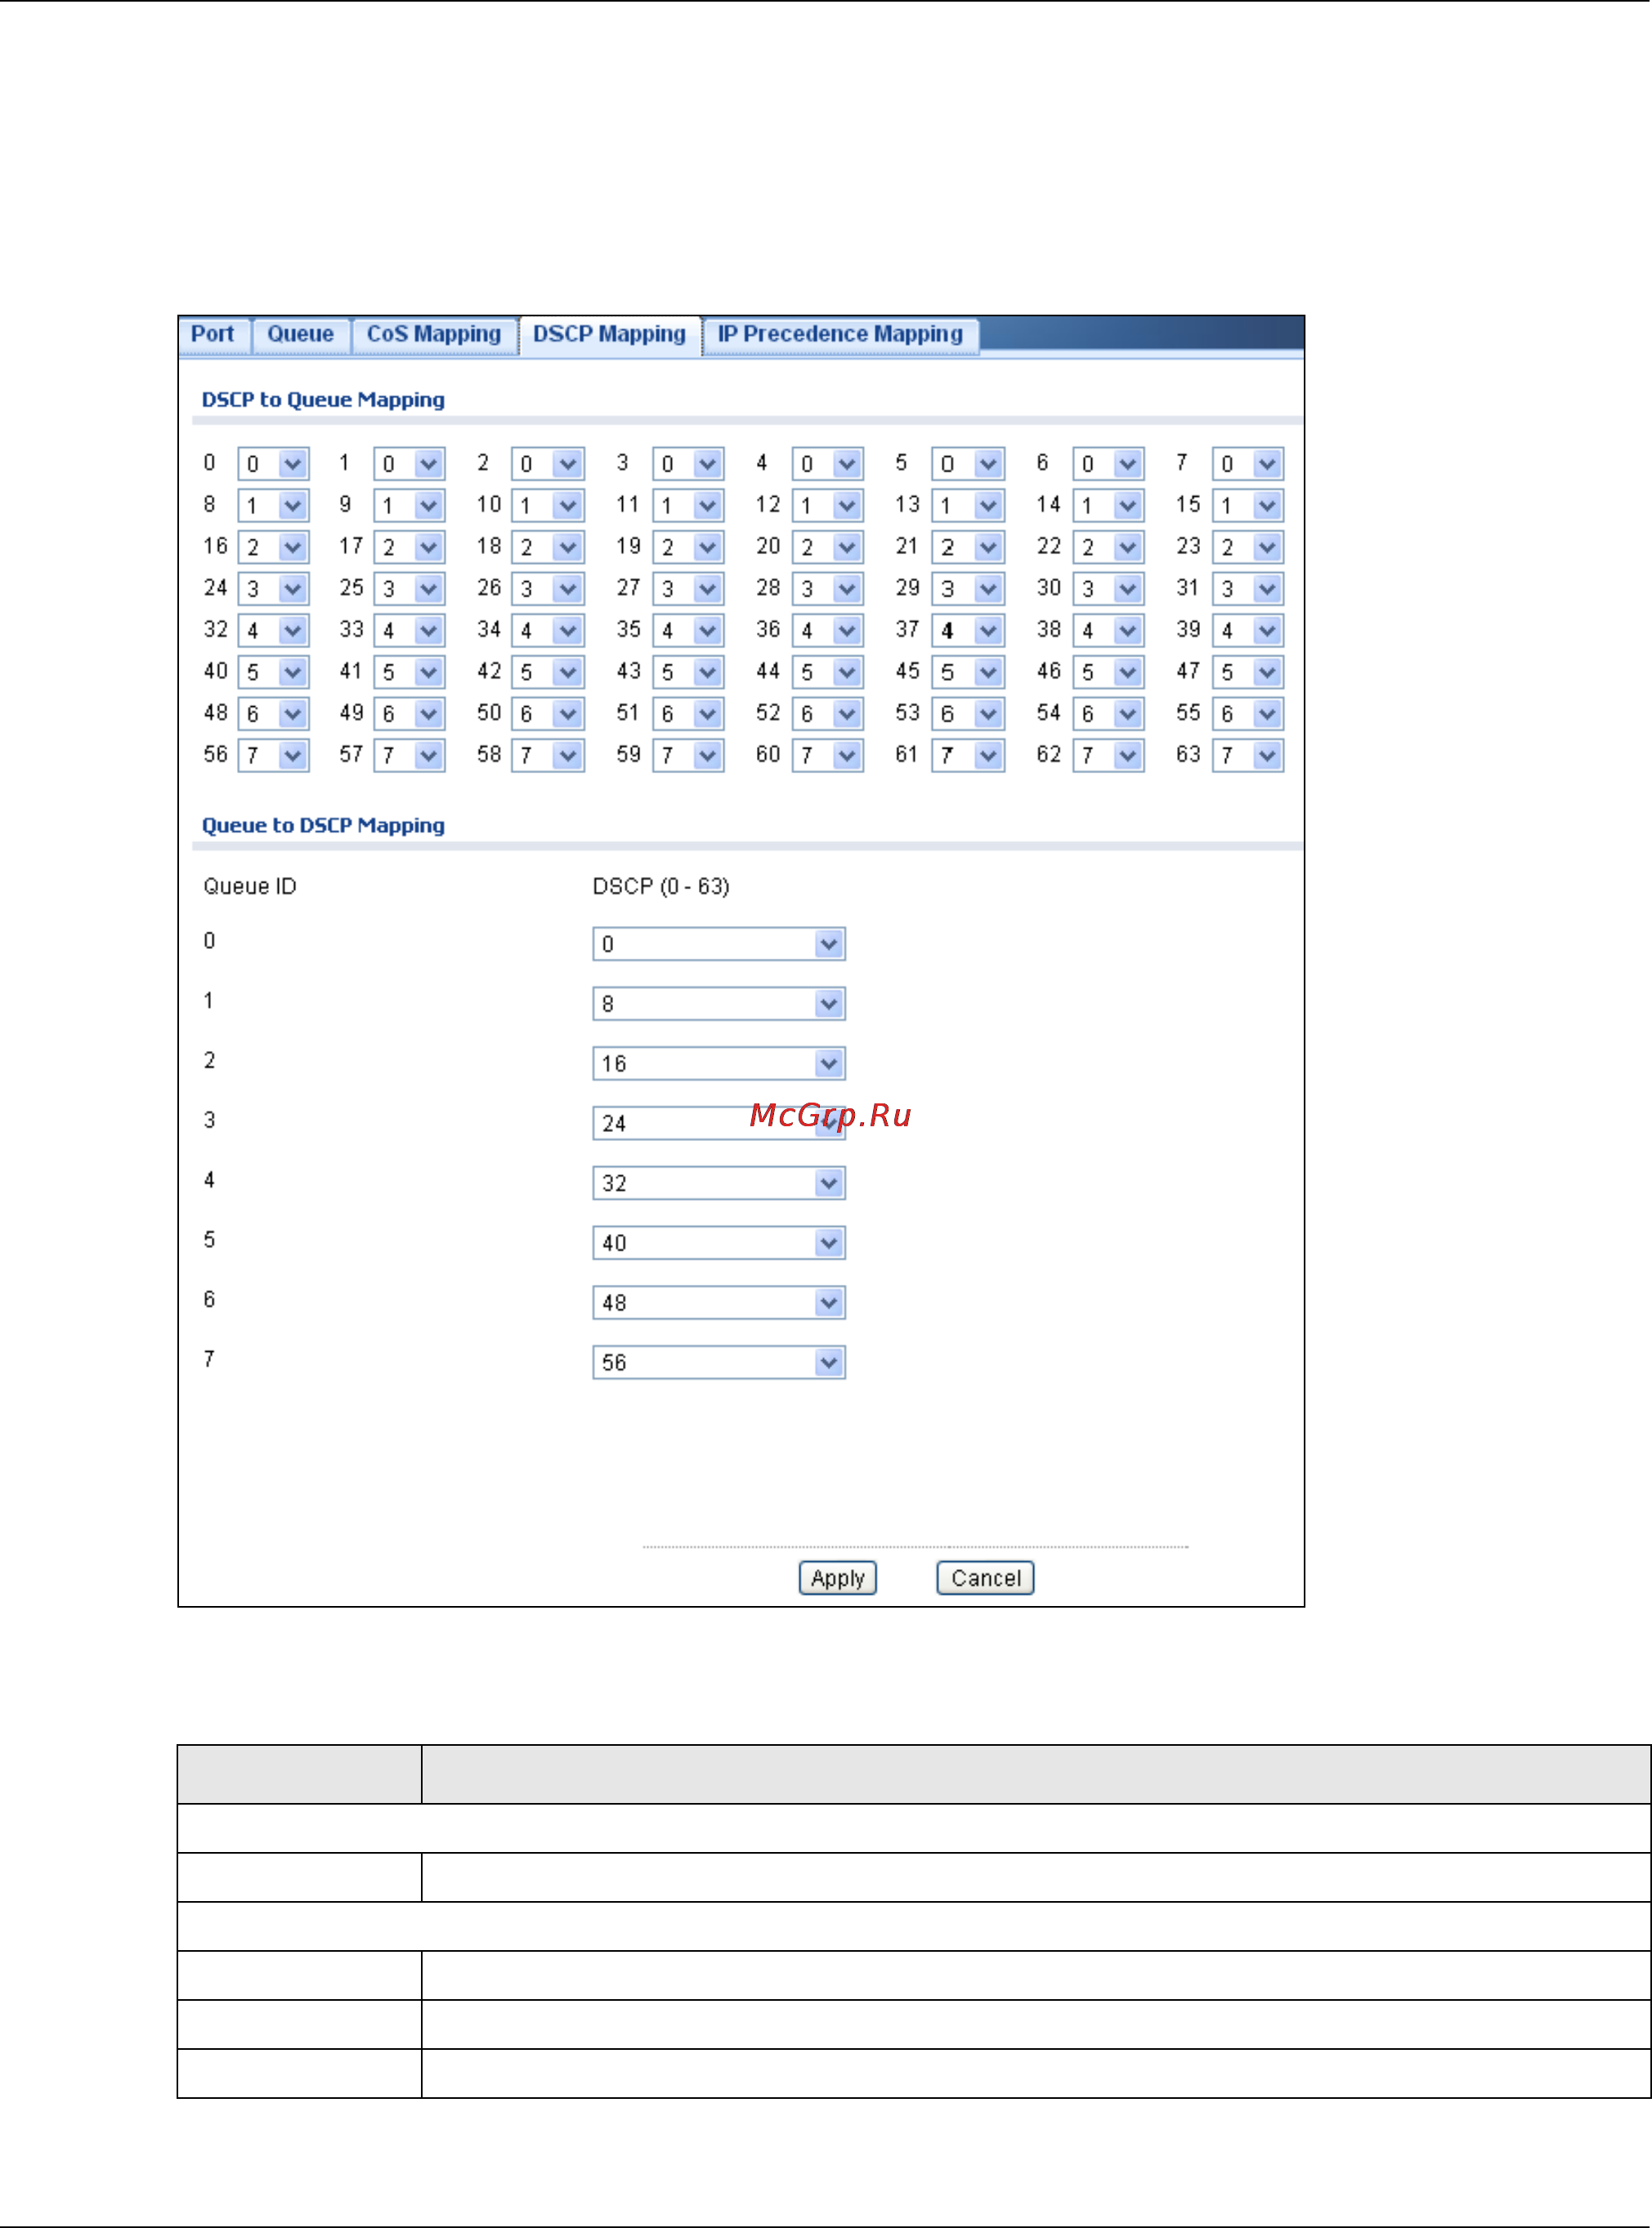Expand queue dropdown for DSCP 62

click(x=1108, y=756)
